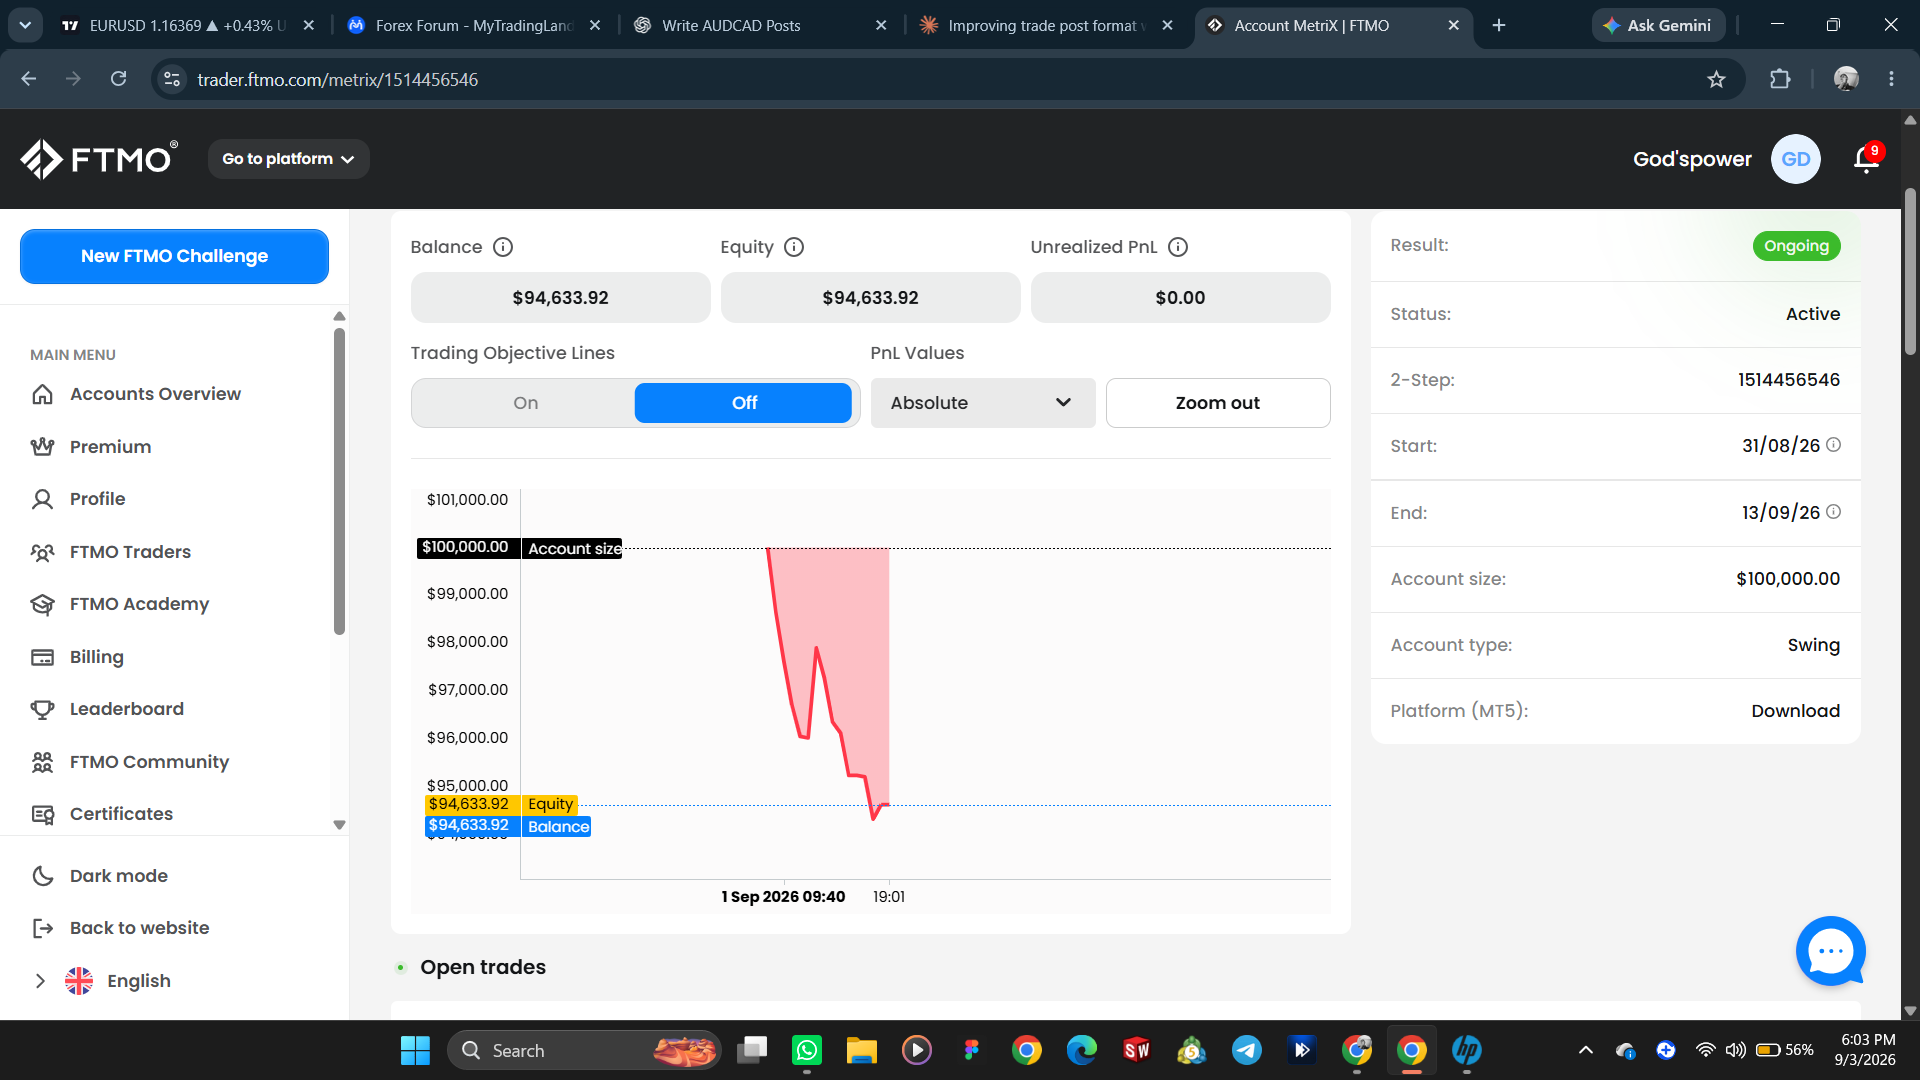The width and height of the screenshot is (1920, 1080).
Task: Set Trading Objective Lines to Off
Action: 743,403
